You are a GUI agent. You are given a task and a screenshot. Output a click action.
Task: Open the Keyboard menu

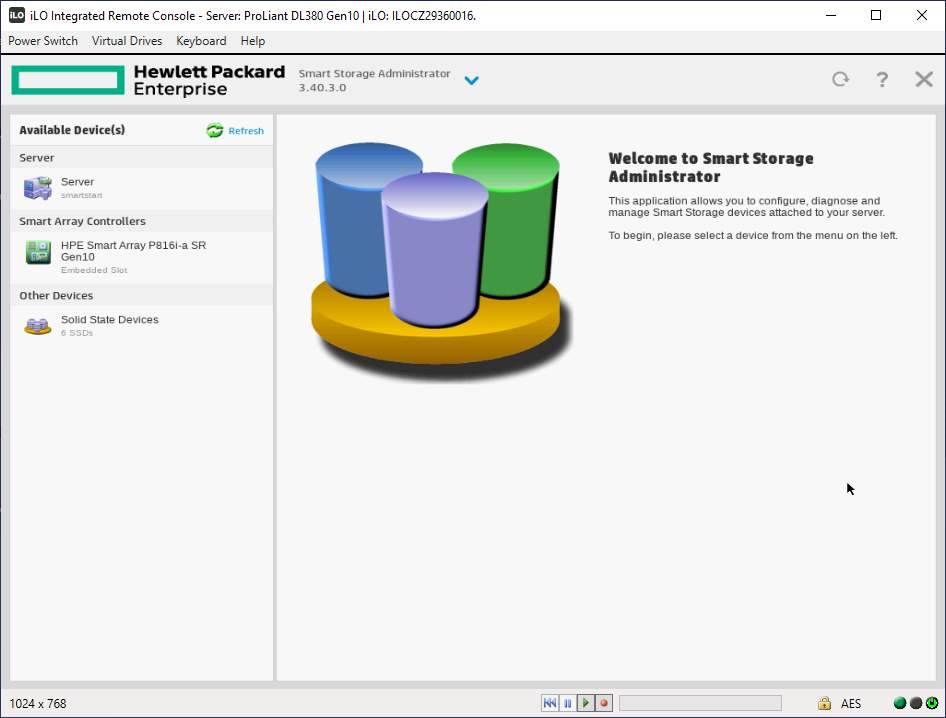point(201,41)
